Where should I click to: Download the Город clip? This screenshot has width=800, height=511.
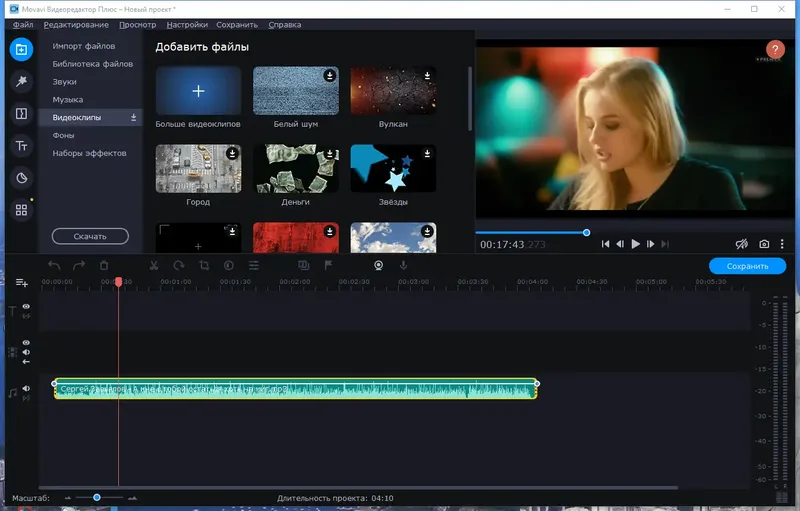point(232,153)
